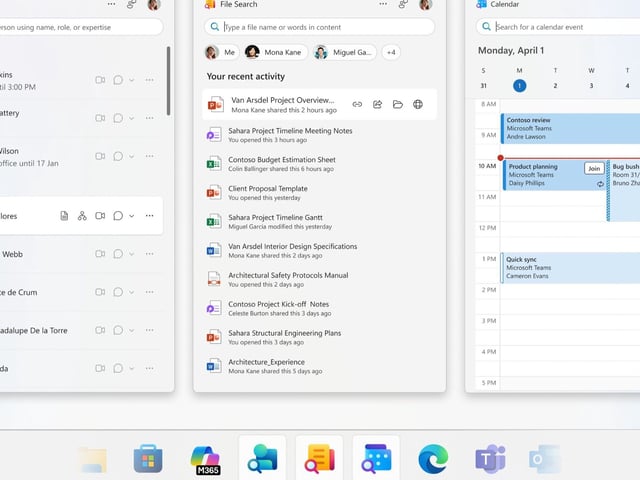Open the File Search people icon beside ellipsis
This screenshot has width=640, height=480.
click(x=403, y=4)
